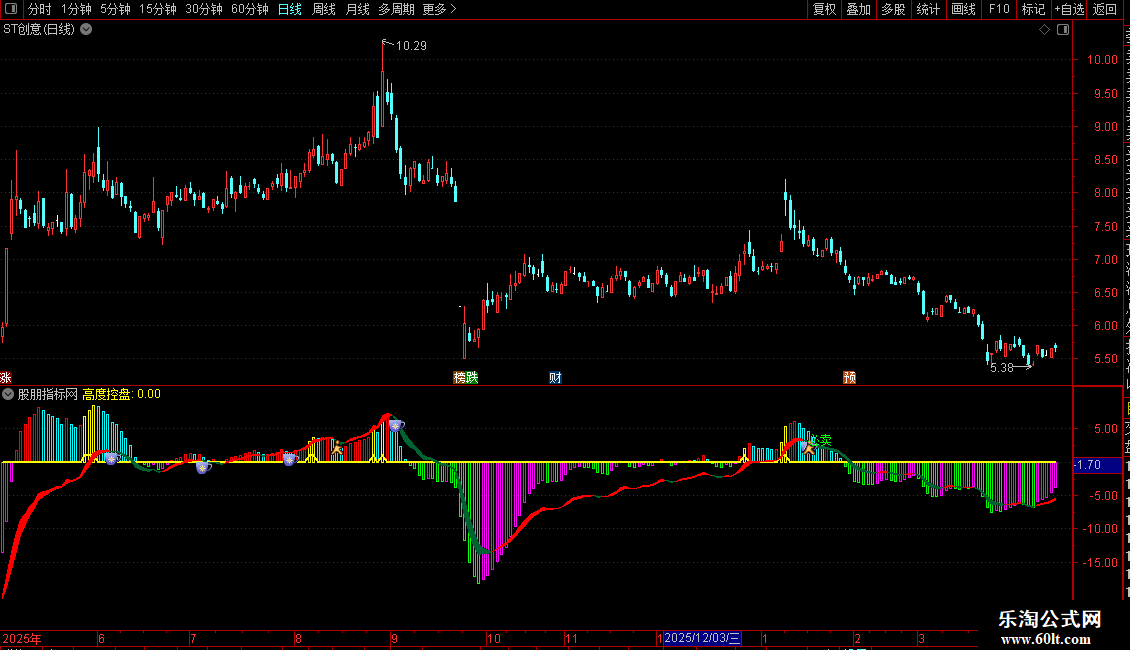Screen dimensions: 1130x650
Task: Click the 财 financial report marker
Action: (x=555, y=378)
